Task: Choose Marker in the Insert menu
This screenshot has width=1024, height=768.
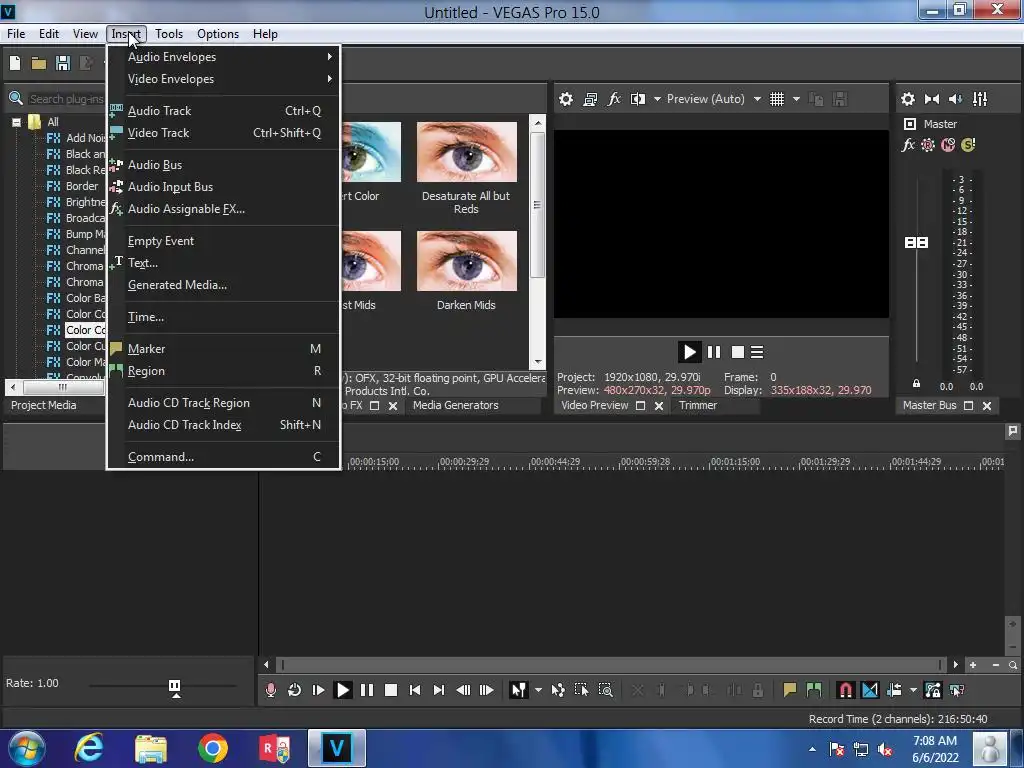Action: click(224, 349)
